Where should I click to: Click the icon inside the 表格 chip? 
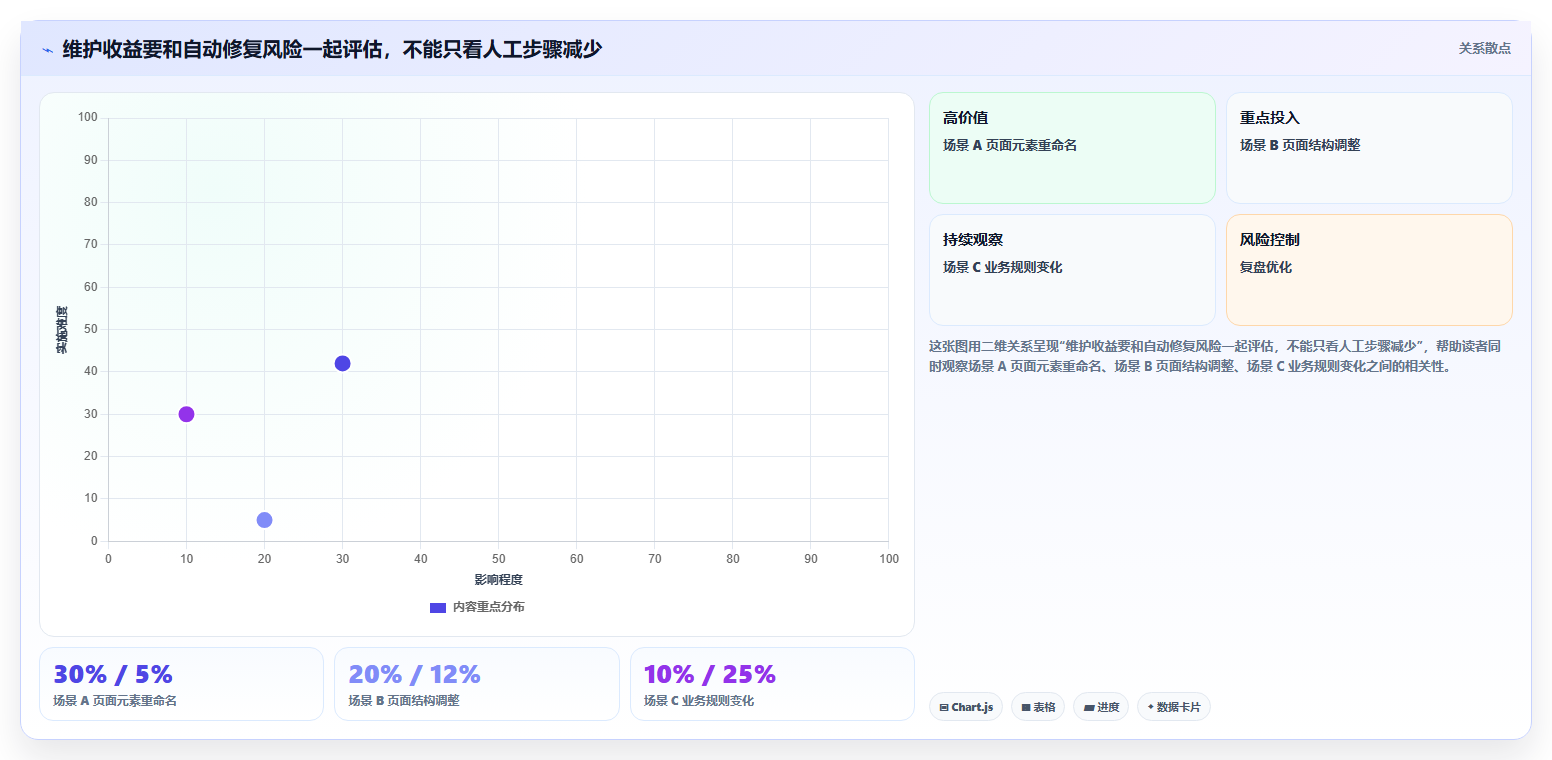click(1026, 707)
